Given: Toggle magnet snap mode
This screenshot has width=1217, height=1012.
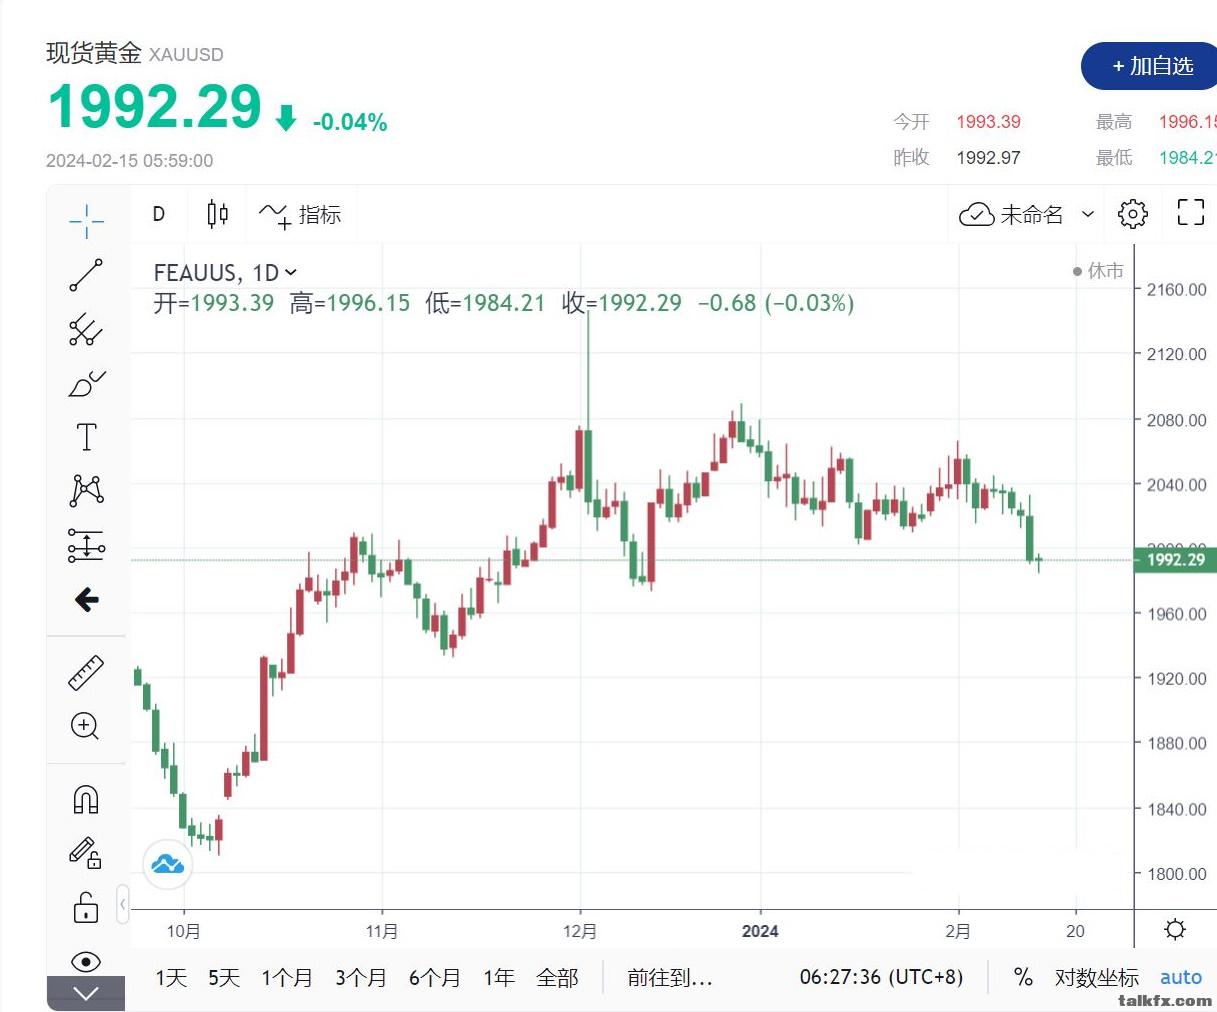Looking at the screenshot, I should coord(86,799).
